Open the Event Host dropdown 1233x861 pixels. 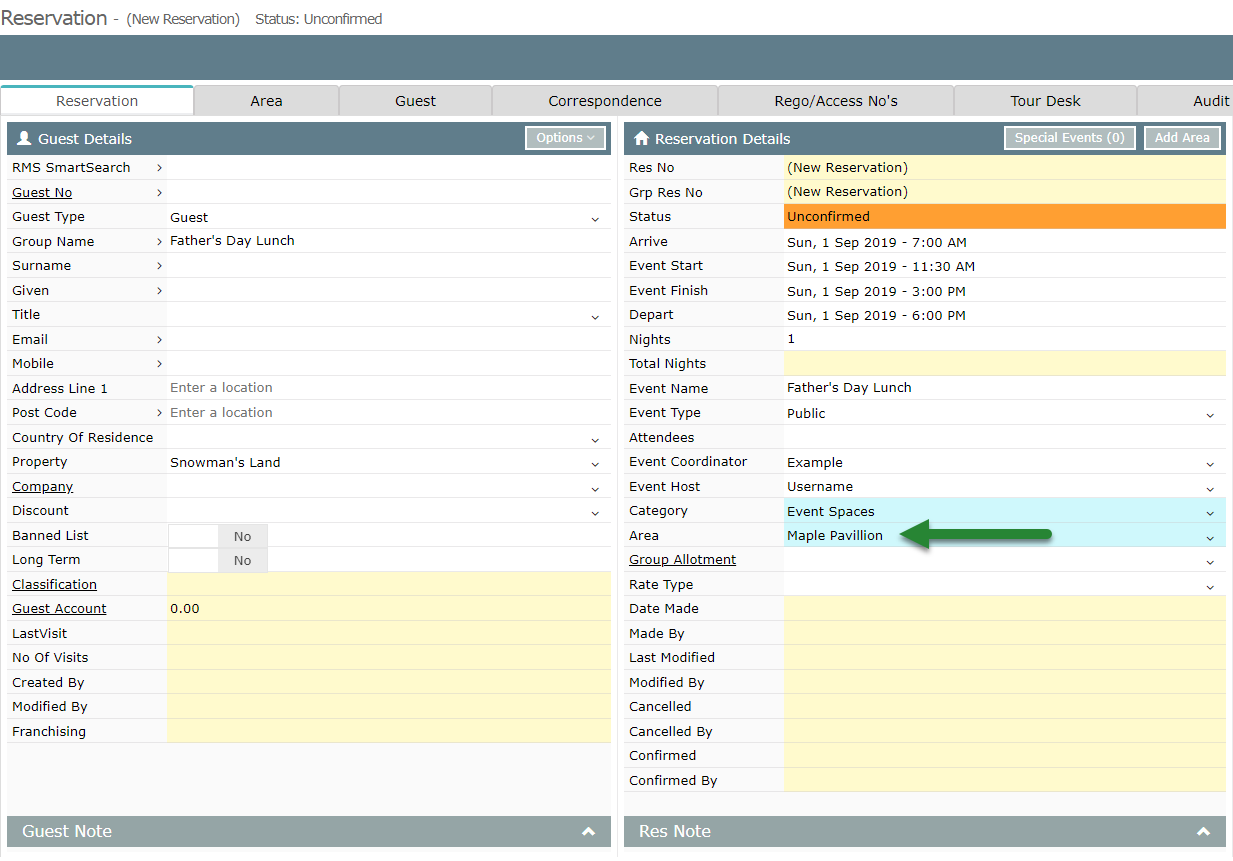tap(1210, 488)
